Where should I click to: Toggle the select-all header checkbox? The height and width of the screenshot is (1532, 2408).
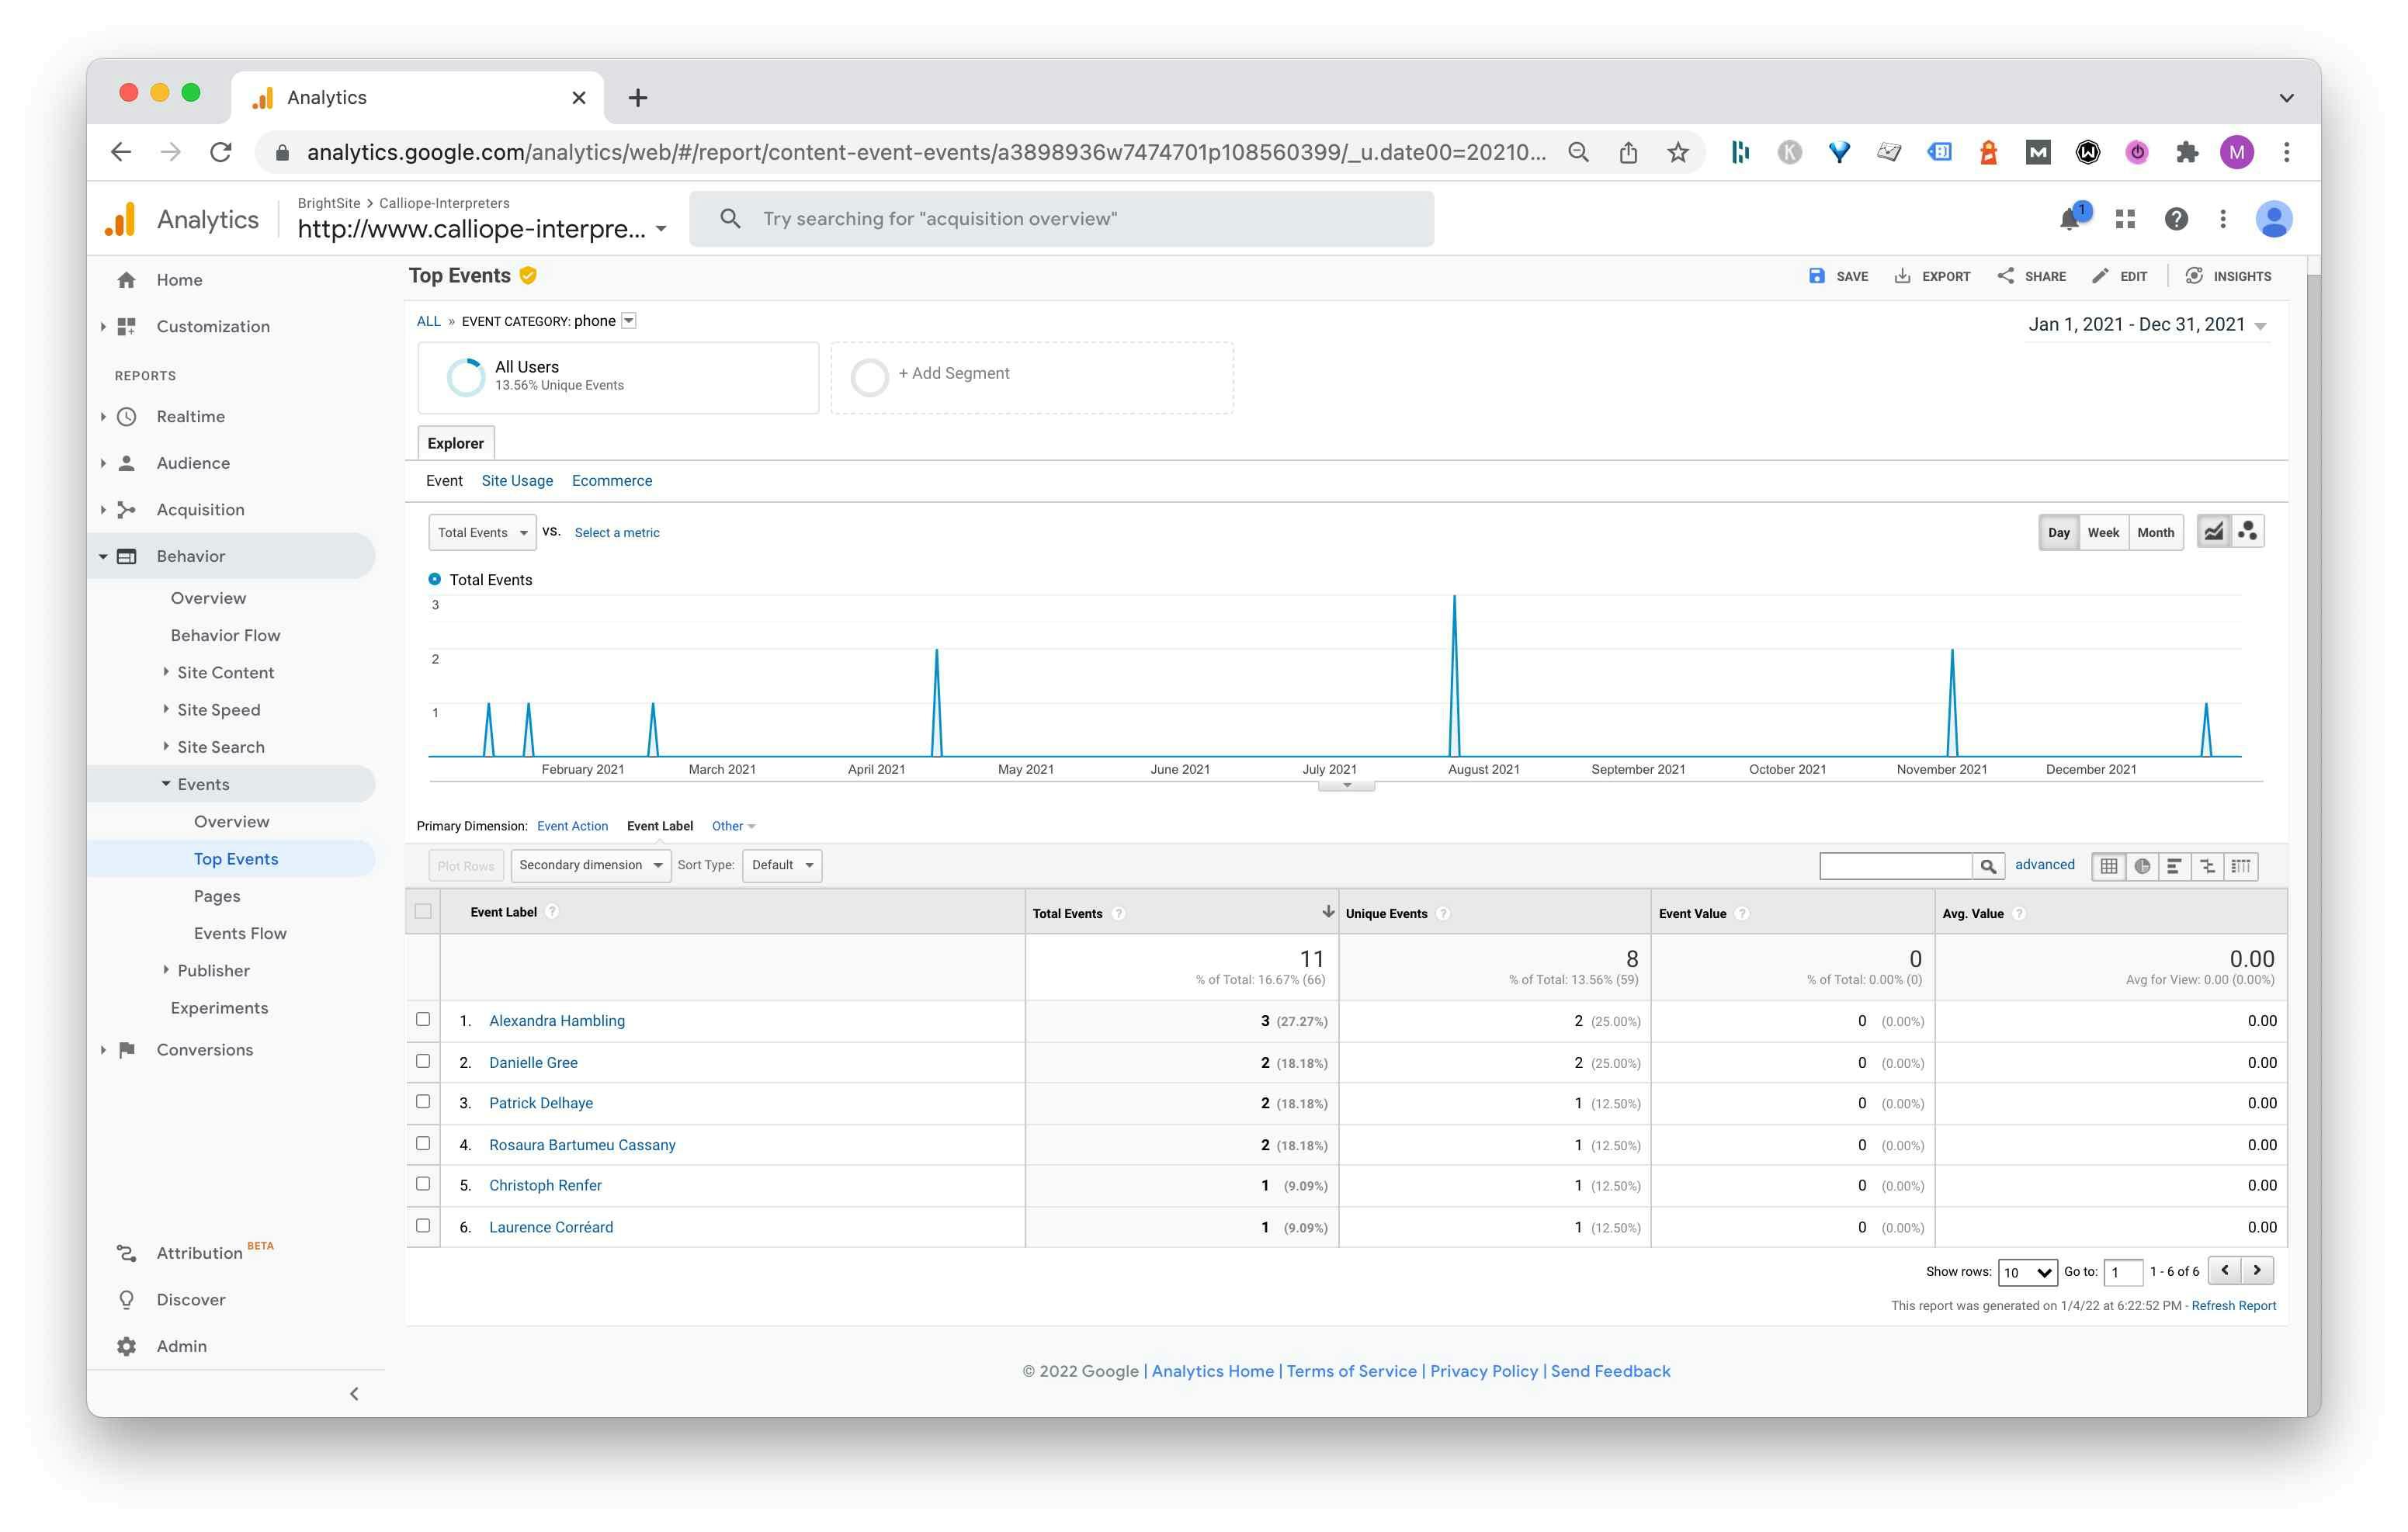pyautogui.click(x=423, y=912)
